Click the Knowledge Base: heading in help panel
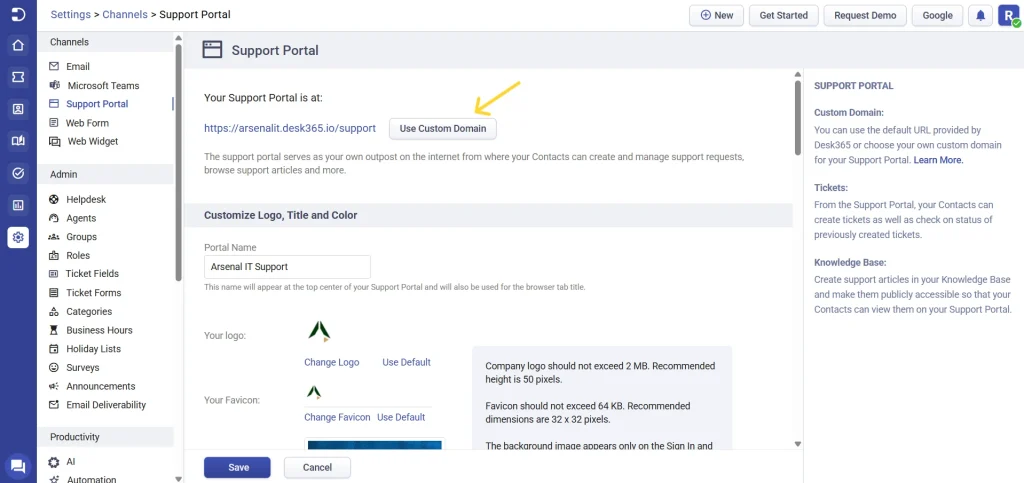Image resolution: width=1024 pixels, height=483 pixels. [x=850, y=262]
